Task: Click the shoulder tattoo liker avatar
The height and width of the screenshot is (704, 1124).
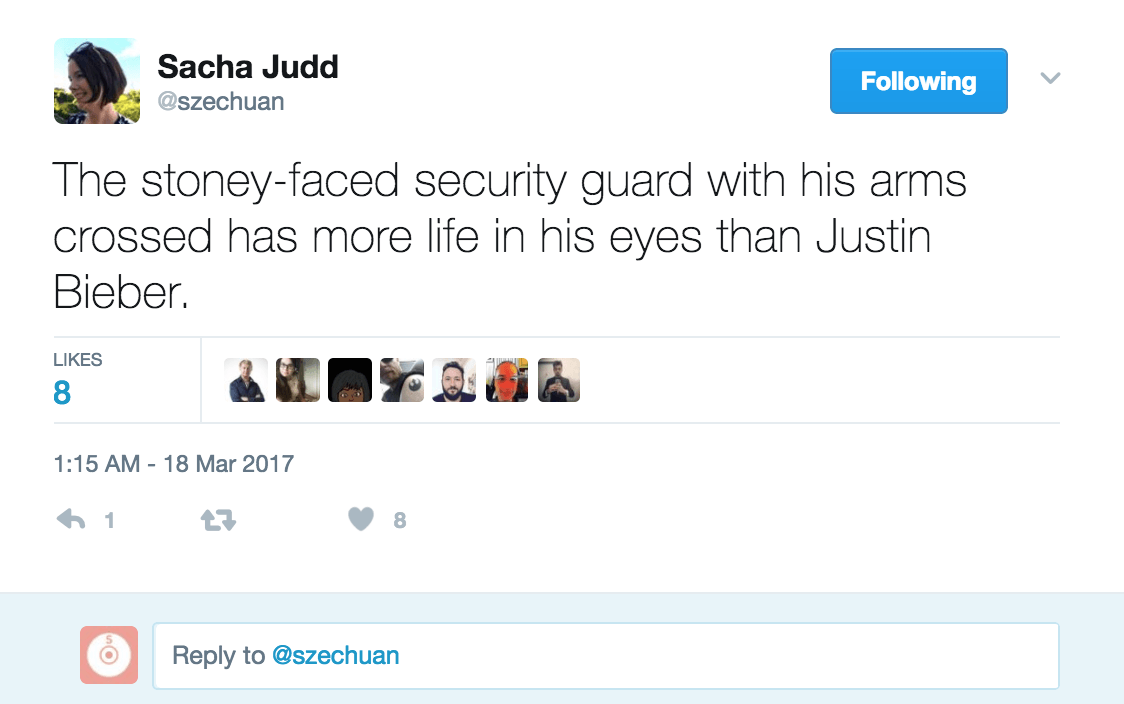Action: coord(402,380)
